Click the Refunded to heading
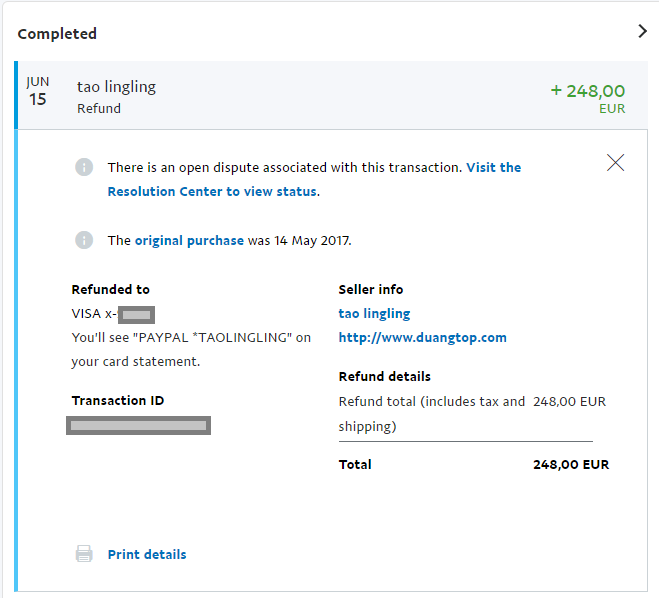This screenshot has width=659, height=598. [x=110, y=289]
